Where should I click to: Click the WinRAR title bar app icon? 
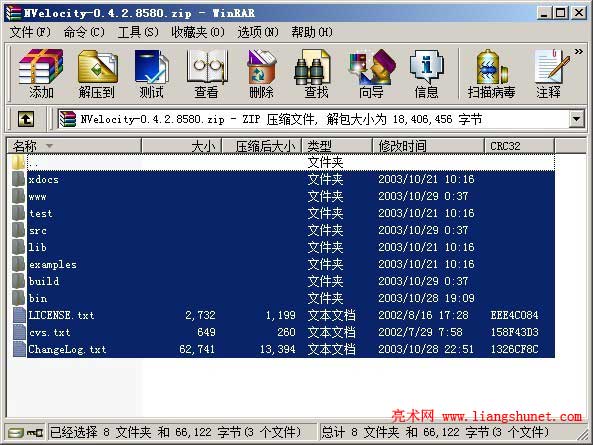tap(13, 13)
